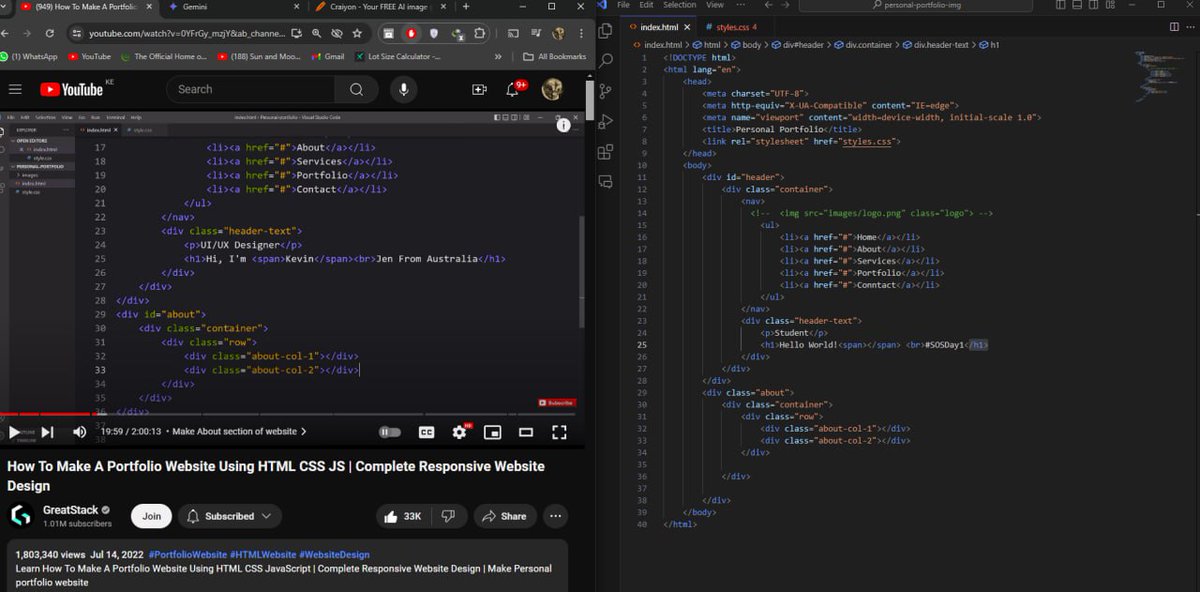Mute the YouTube video volume

click(80, 432)
